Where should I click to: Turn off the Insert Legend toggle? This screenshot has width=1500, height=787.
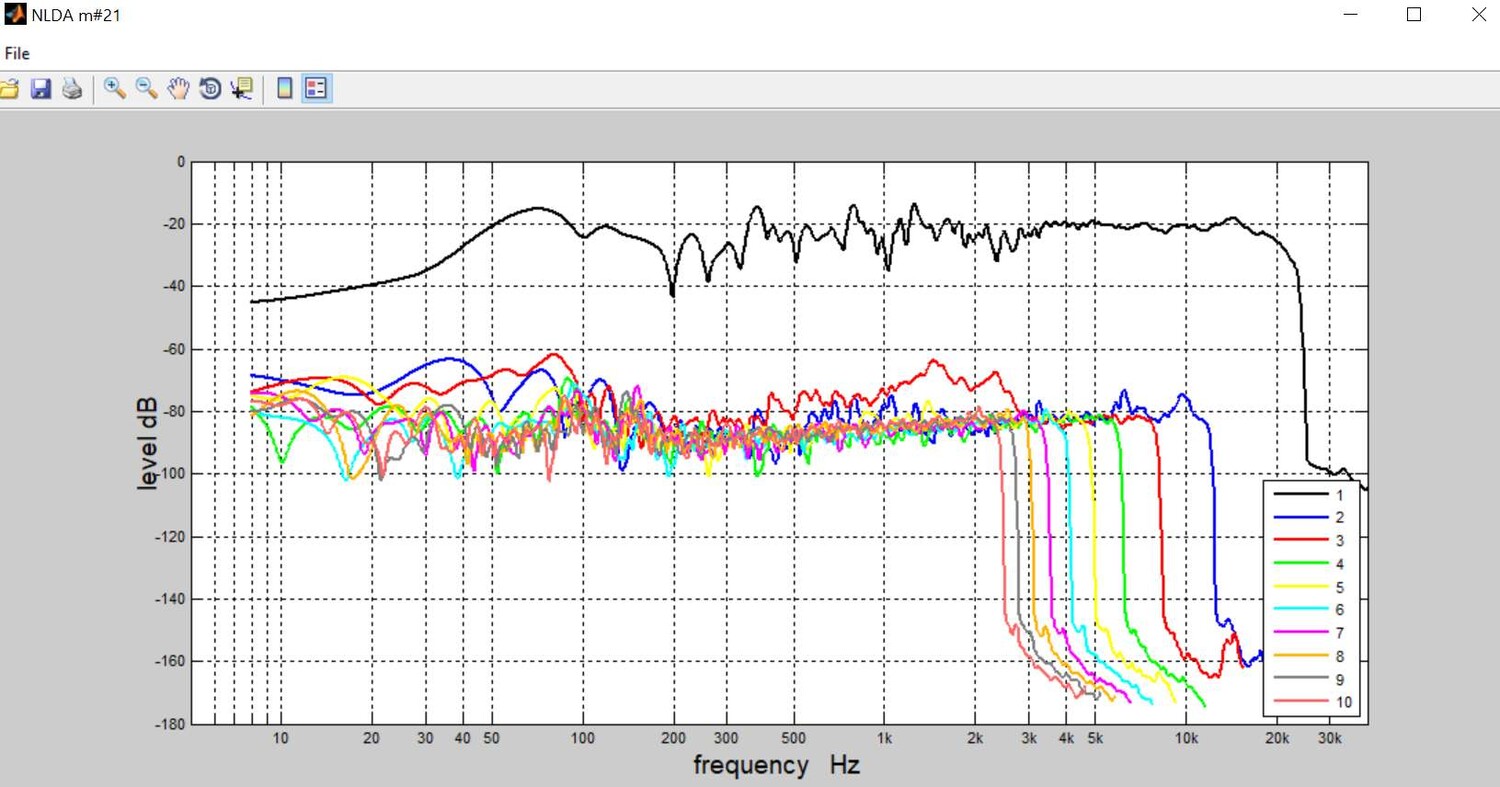316,89
